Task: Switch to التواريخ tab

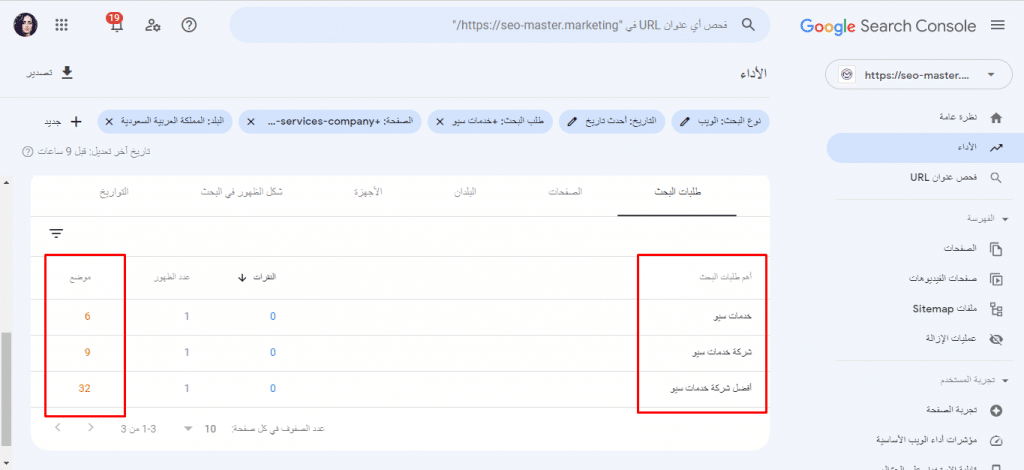Action: coord(114,193)
